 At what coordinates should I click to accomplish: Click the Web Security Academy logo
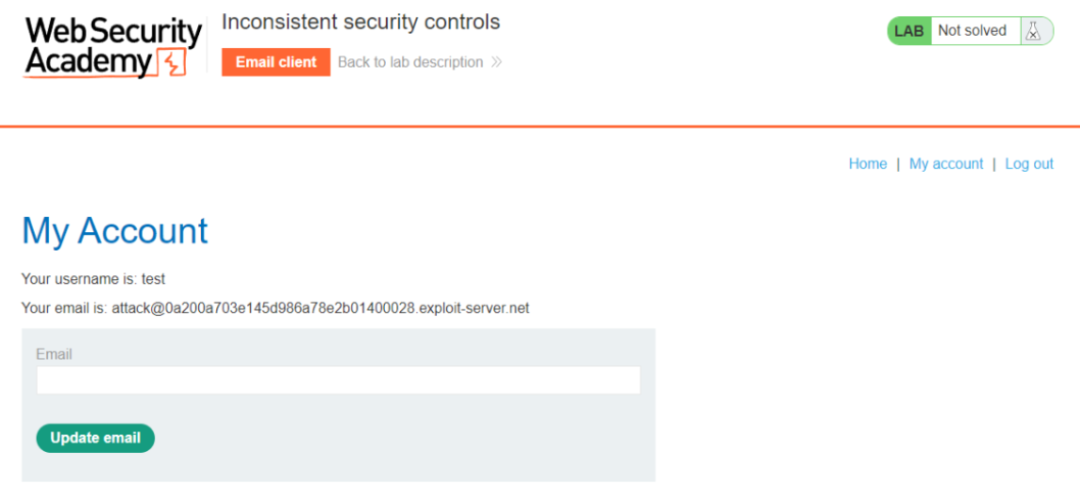(x=114, y=48)
